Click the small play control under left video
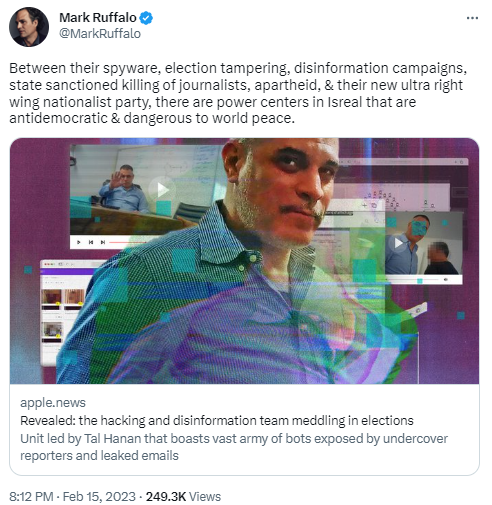Screen dimensions: 492x505 pyautogui.click(x=79, y=242)
